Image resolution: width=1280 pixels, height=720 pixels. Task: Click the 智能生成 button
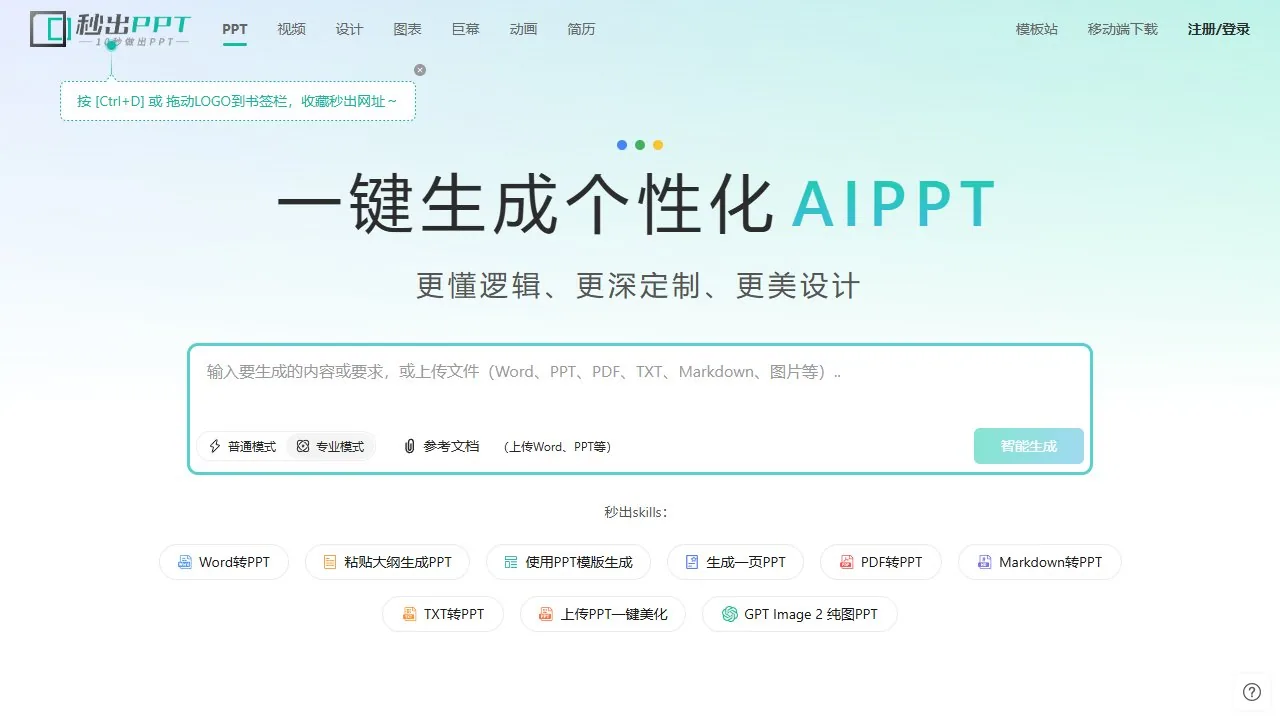coord(1029,446)
